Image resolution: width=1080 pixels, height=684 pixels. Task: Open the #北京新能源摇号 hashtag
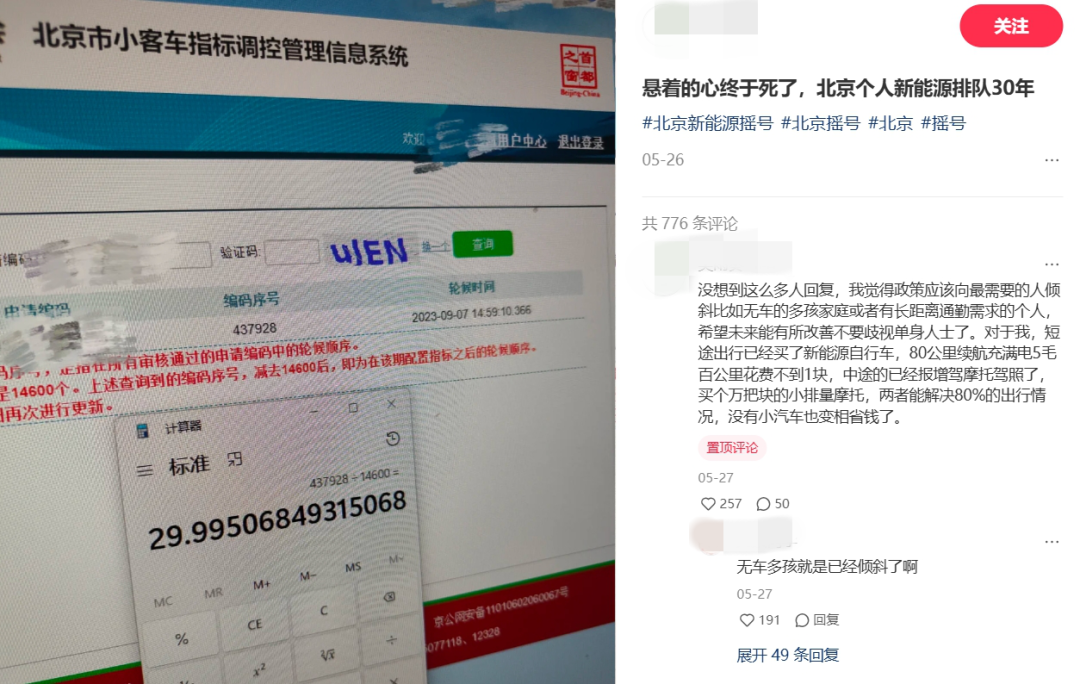[707, 123]
